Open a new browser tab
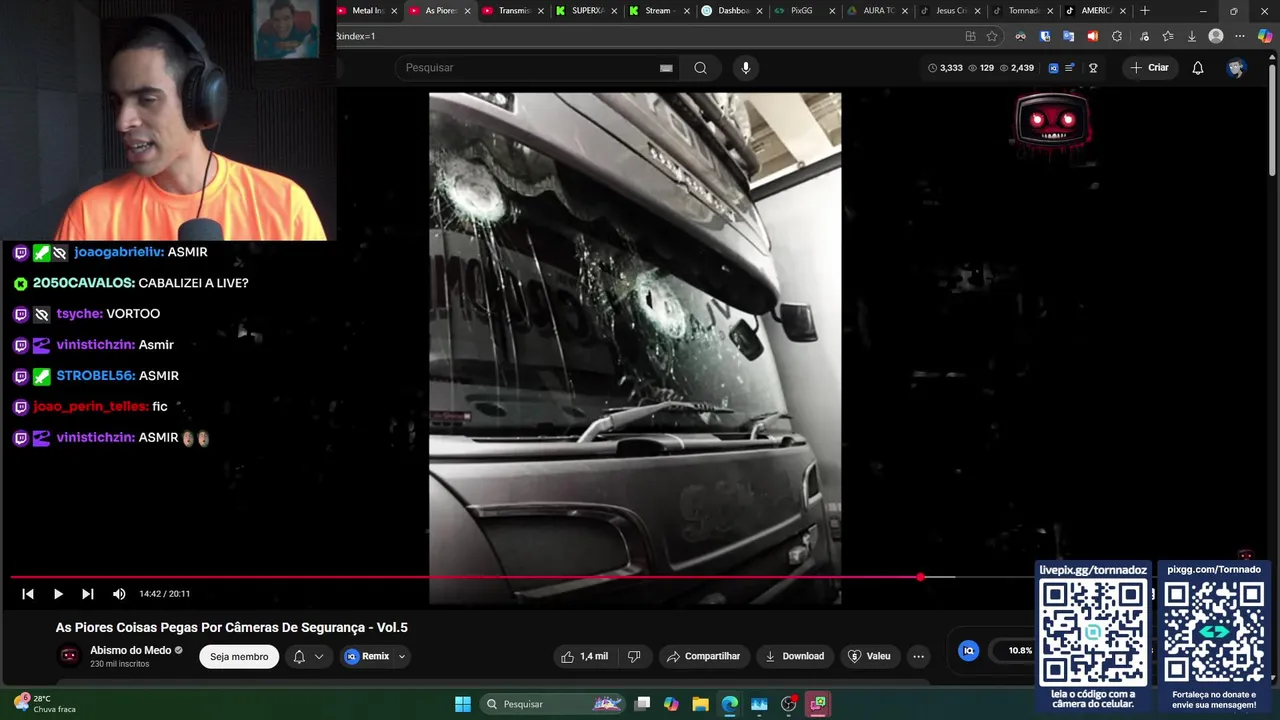Viewport: 1280px width, 720px height. tap(1145, 11)
